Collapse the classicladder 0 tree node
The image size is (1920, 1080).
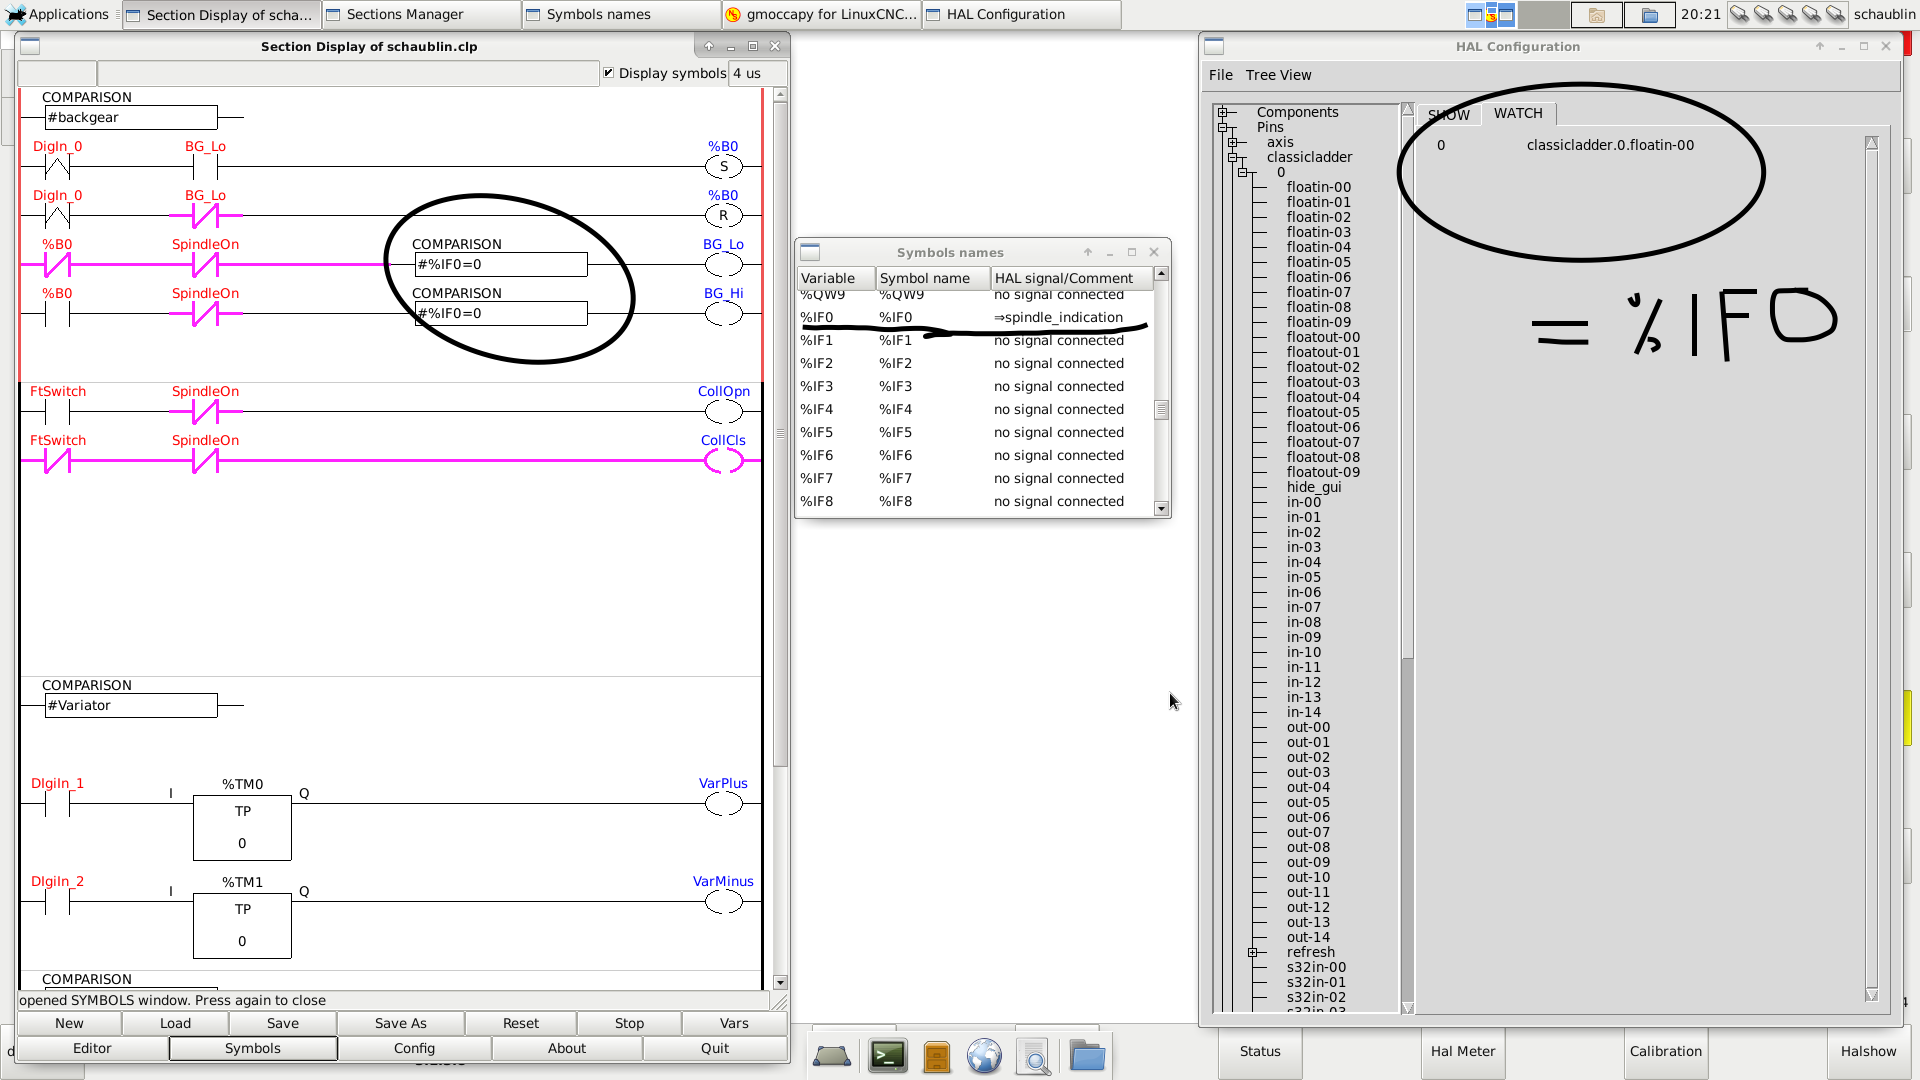pyautogui.click(x=1242, y=172)
